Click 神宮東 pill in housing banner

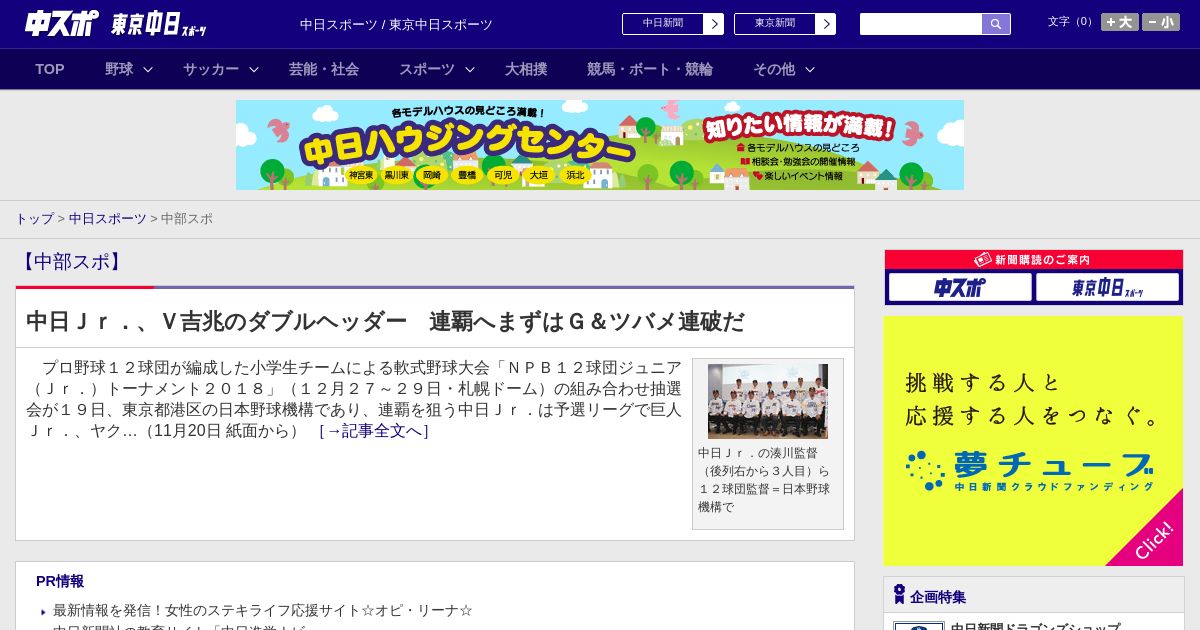point(361,175)
